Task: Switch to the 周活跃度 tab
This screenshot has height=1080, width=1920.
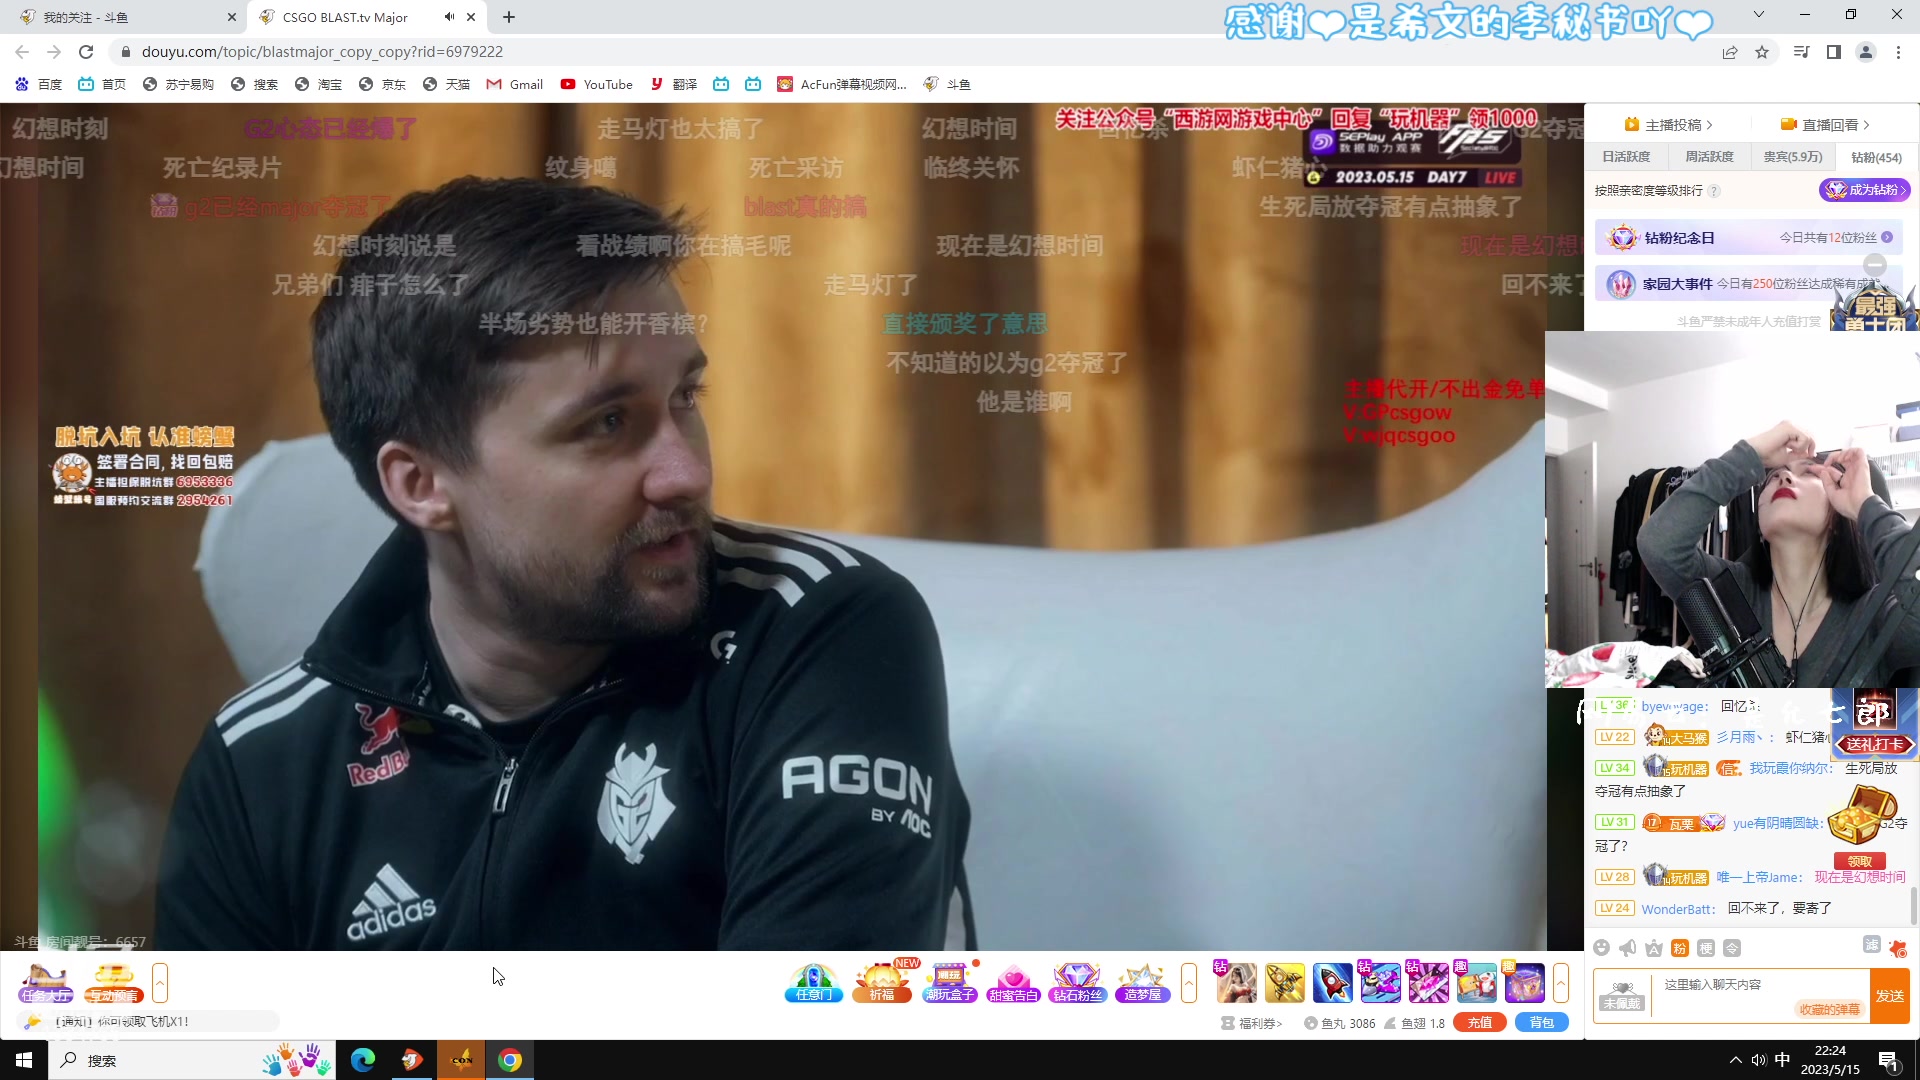Action: pos(1709,157)
